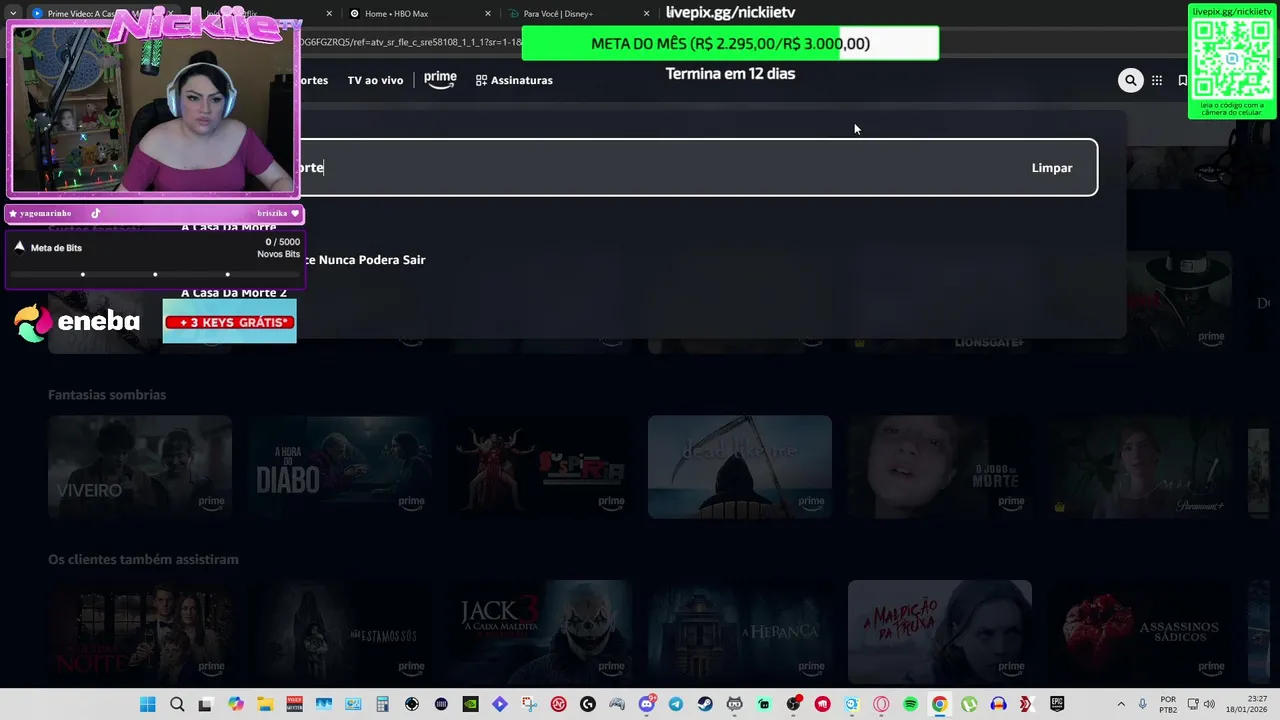Click the Prime logo in navigation bar
Image resolution: width=1280 pixels, height=720 pixels.
click(440, 80)
